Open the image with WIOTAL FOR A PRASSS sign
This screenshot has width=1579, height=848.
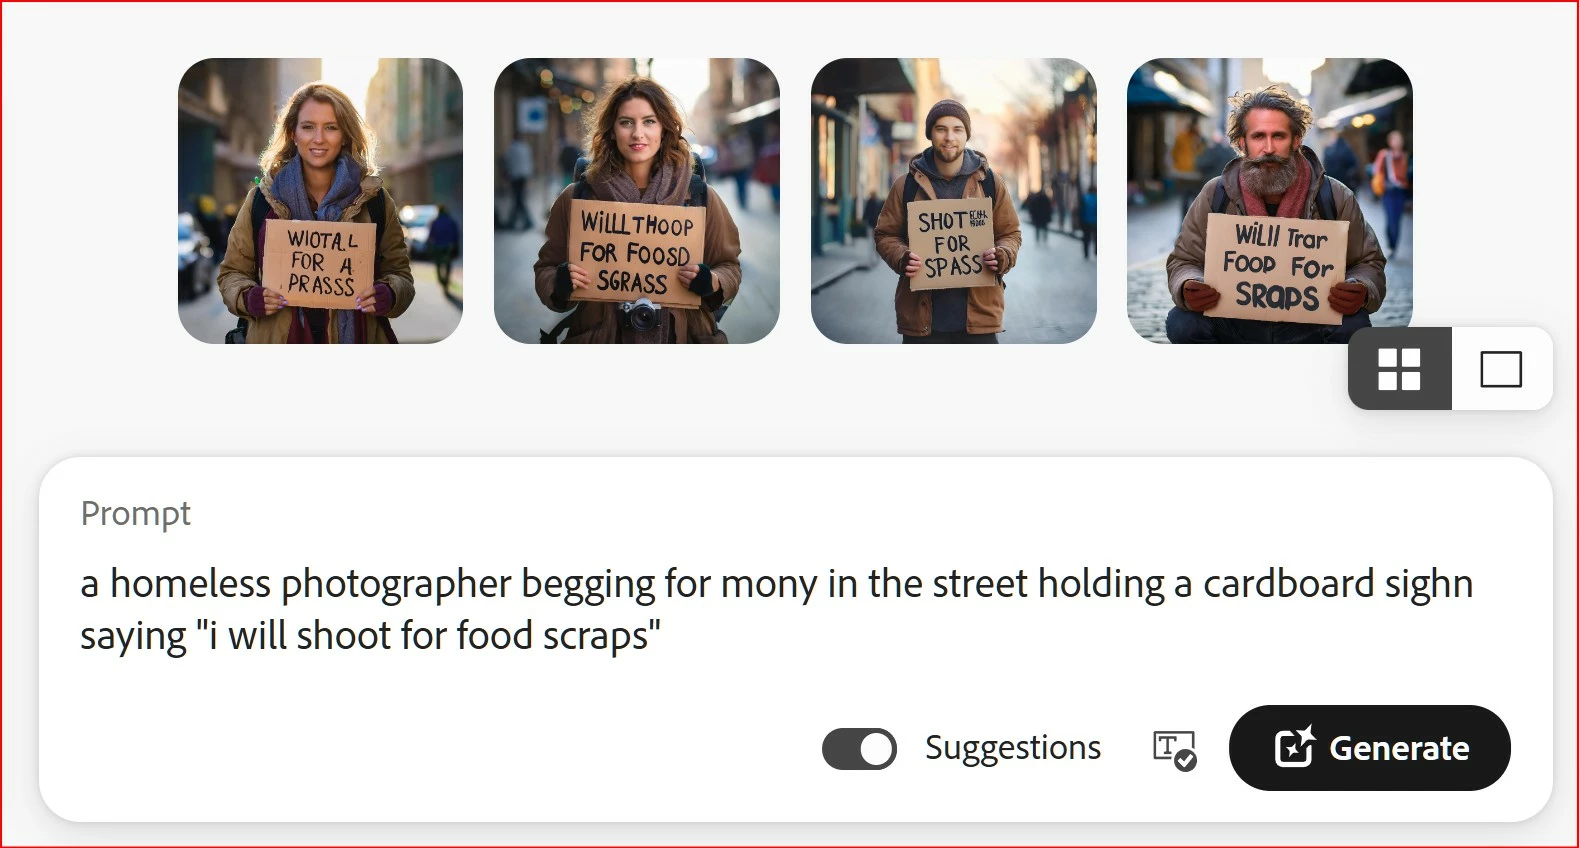320,201
